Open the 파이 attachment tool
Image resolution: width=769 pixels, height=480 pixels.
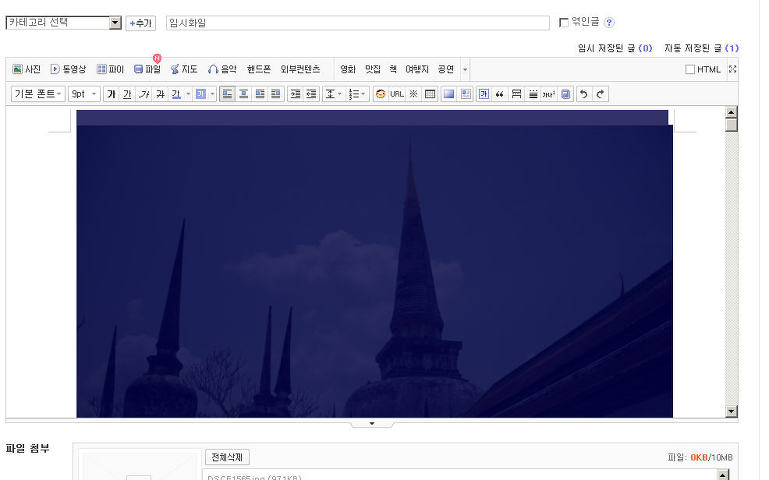[110, 69]
